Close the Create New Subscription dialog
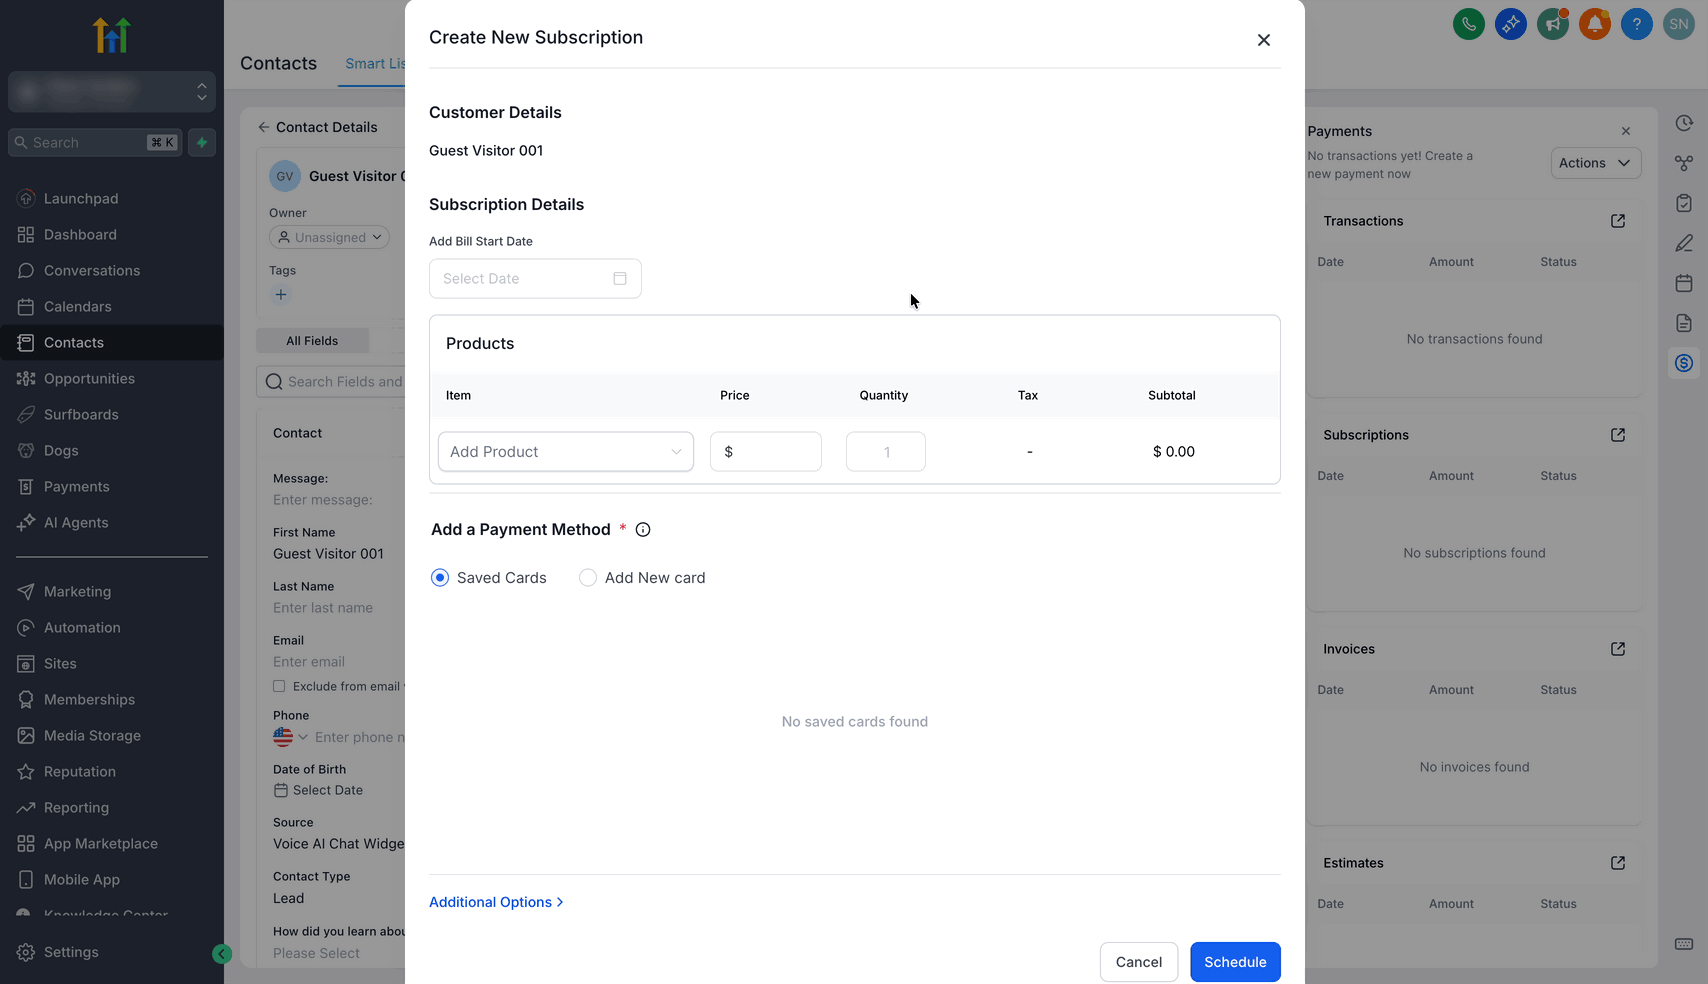 (x=1264, y=40)
